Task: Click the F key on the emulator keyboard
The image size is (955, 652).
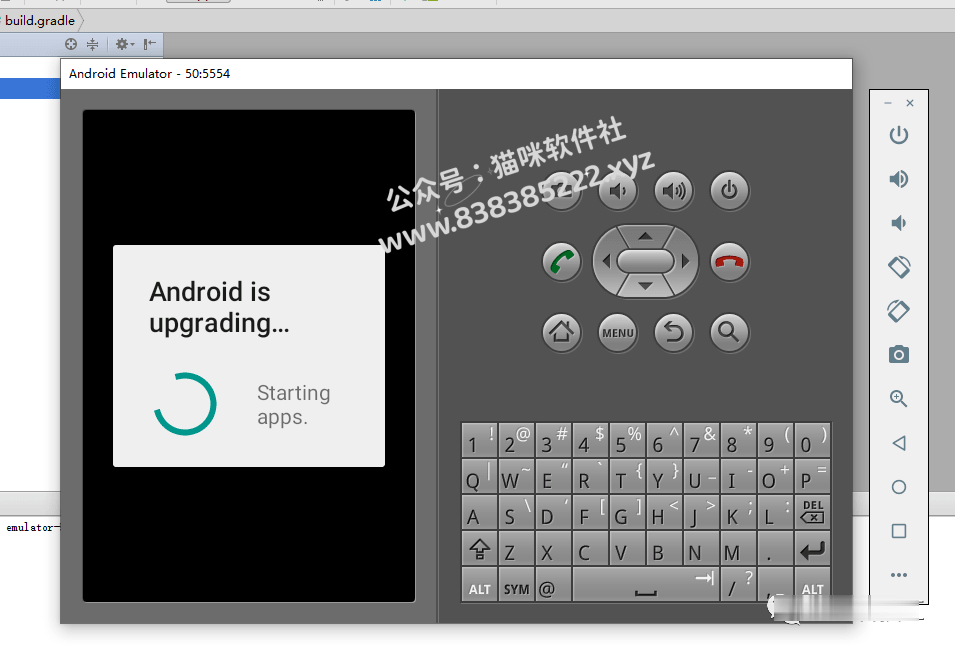Action: tap(590, 513)
